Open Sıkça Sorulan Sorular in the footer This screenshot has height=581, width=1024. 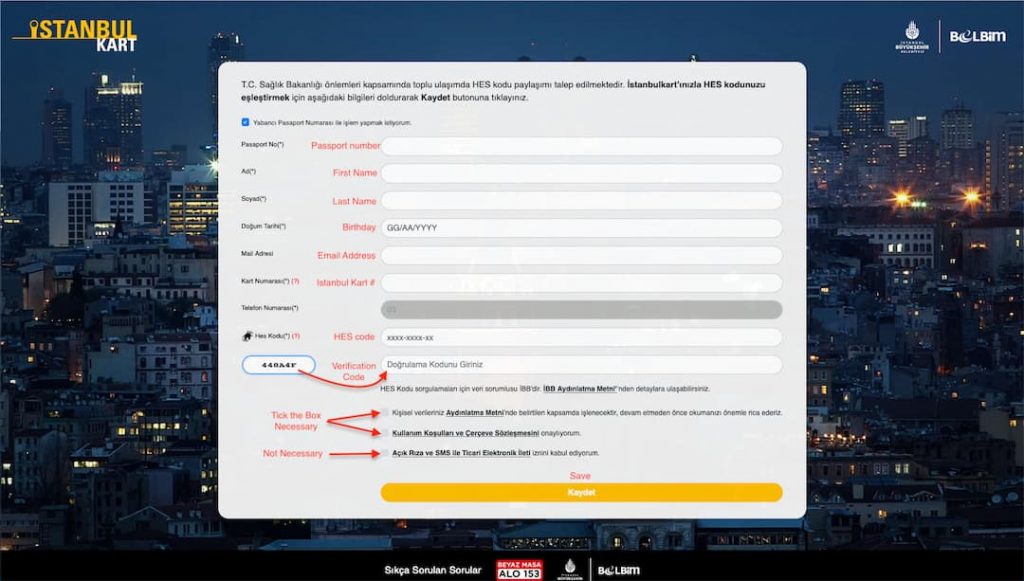[432, 570]
